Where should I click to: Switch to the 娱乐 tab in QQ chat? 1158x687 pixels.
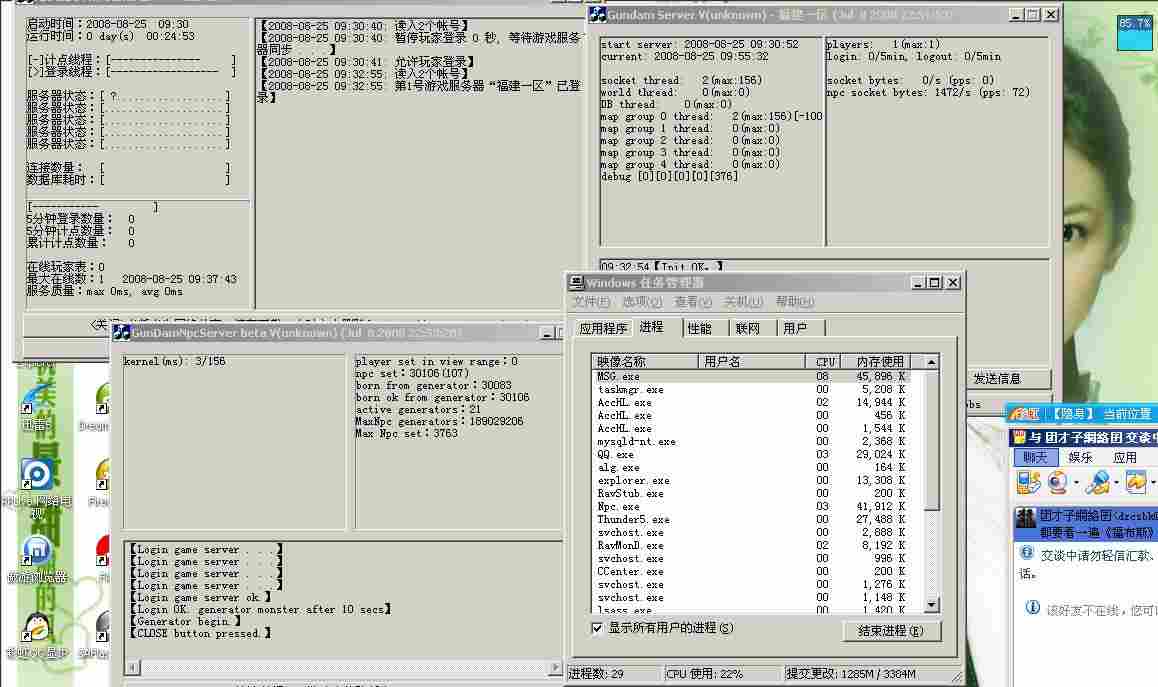[1080, 457]
